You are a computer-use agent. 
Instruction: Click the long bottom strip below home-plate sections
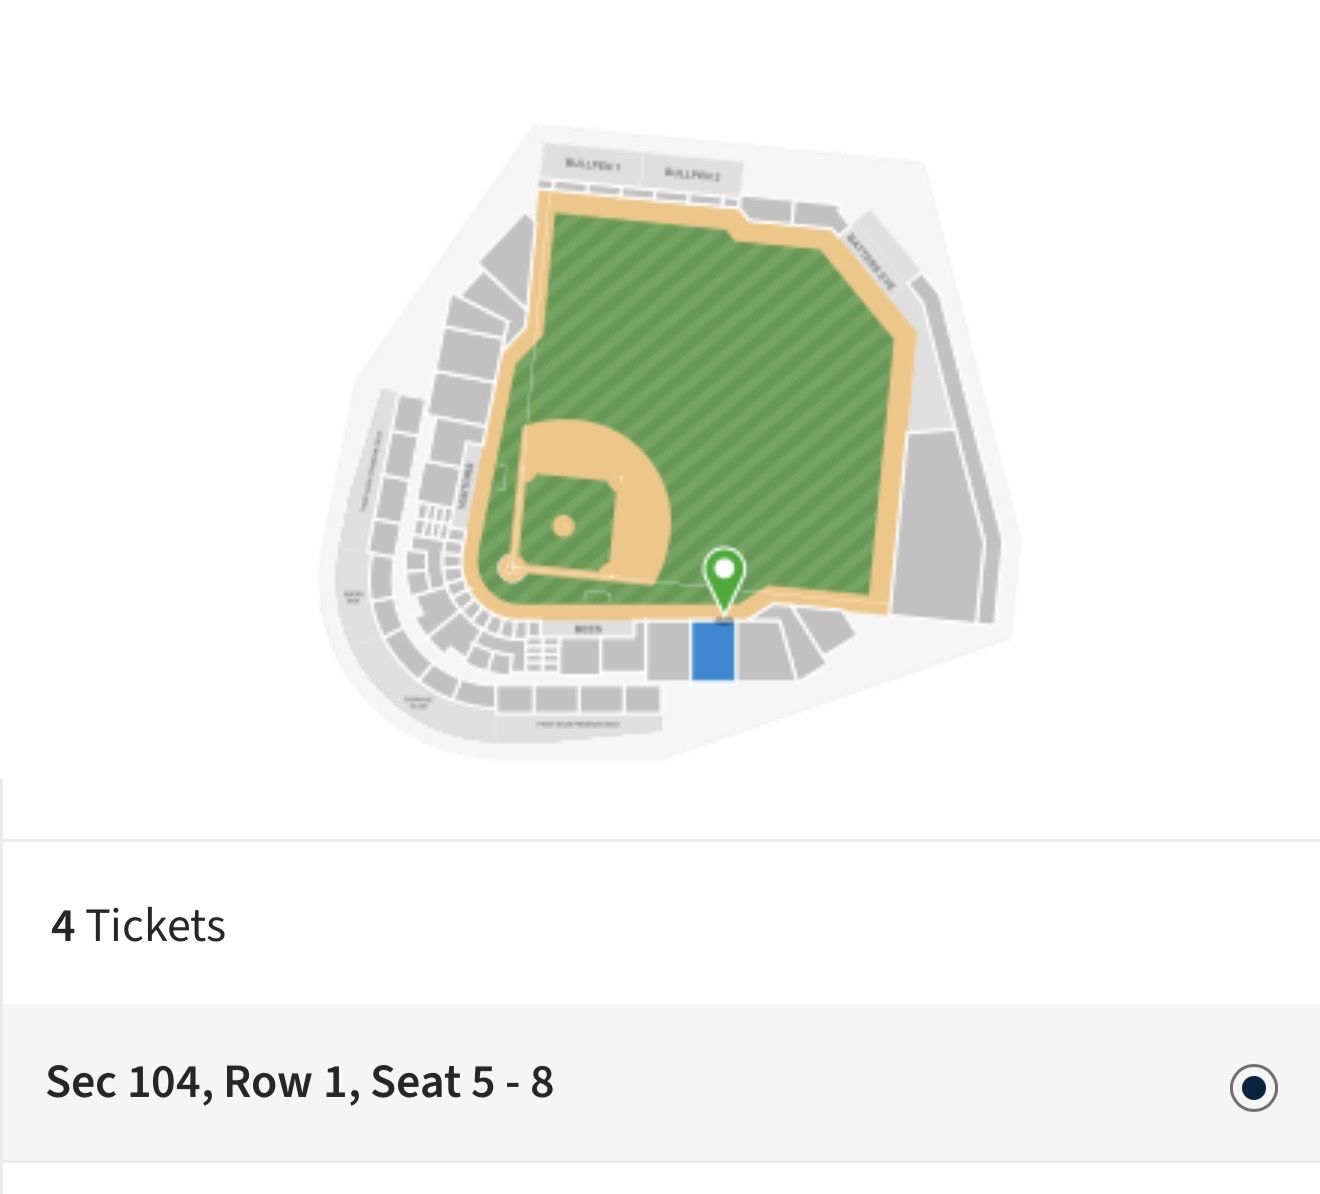[578, 725]
